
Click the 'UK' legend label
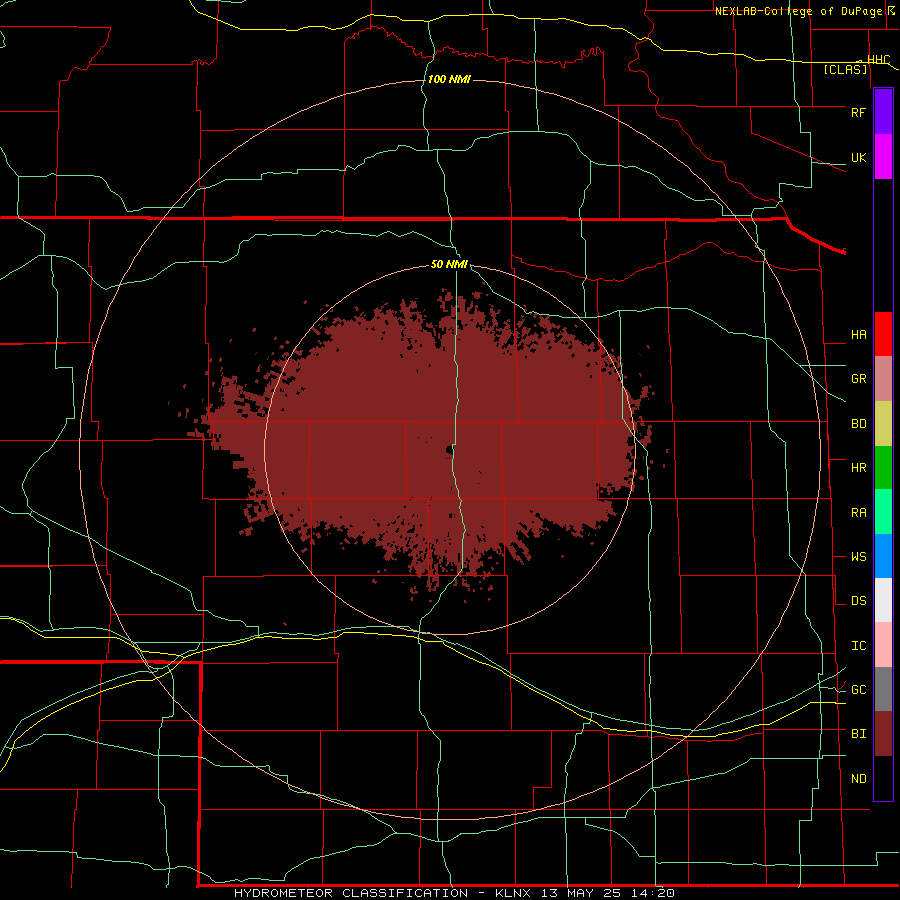click(858, 158)
